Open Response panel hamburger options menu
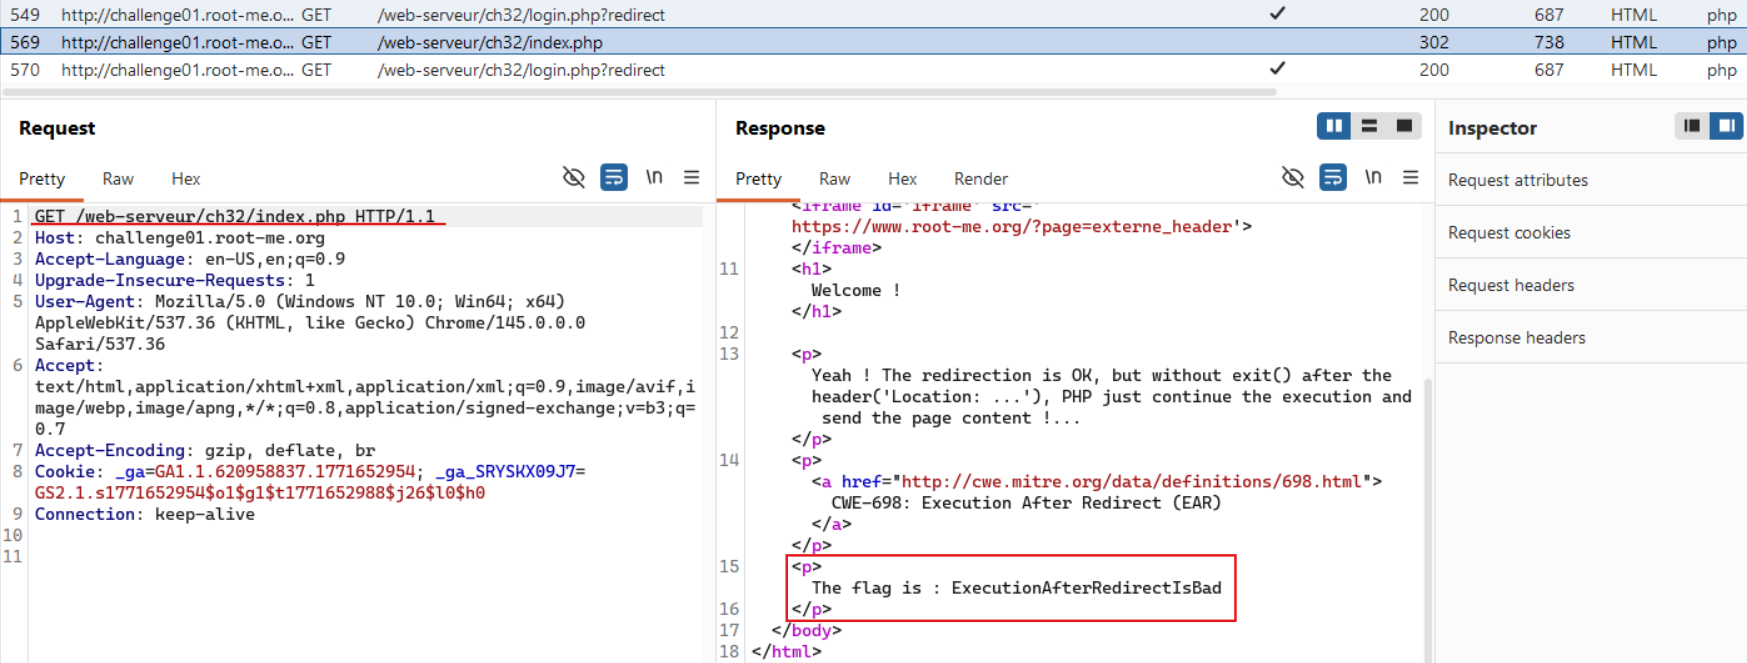The width and height of the screenshot is (1747, 663). 1410,178
